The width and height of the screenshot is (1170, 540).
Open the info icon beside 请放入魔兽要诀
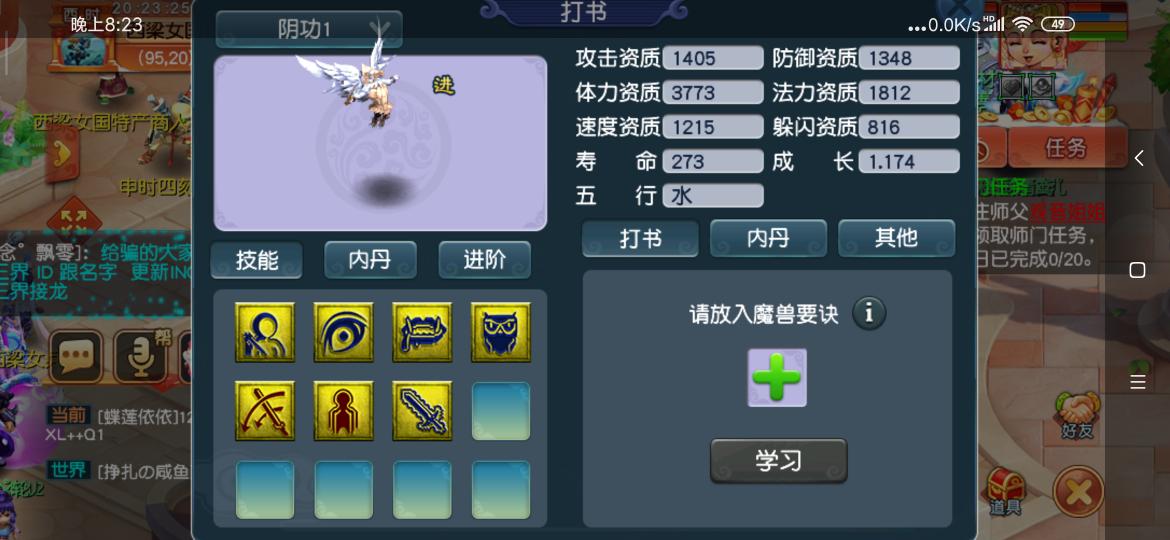pyautogui.click(x=869, y=313)
